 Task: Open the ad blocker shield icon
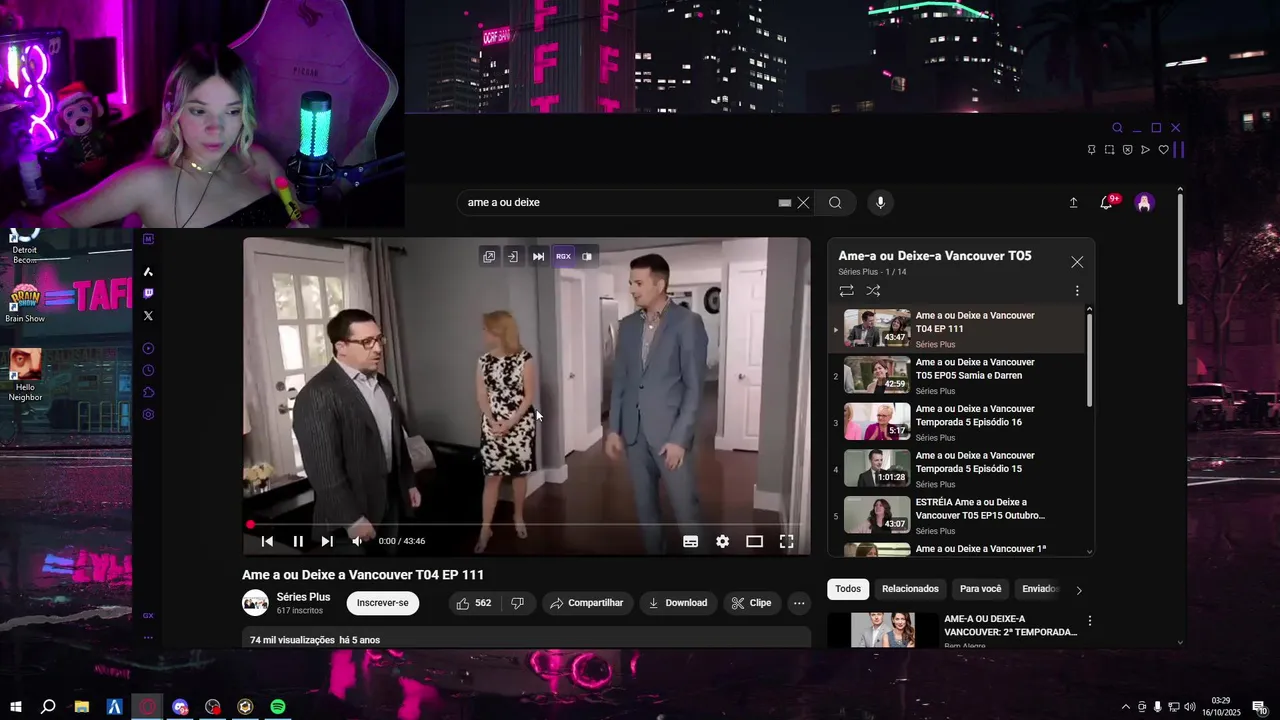[x=1127, y=150]
